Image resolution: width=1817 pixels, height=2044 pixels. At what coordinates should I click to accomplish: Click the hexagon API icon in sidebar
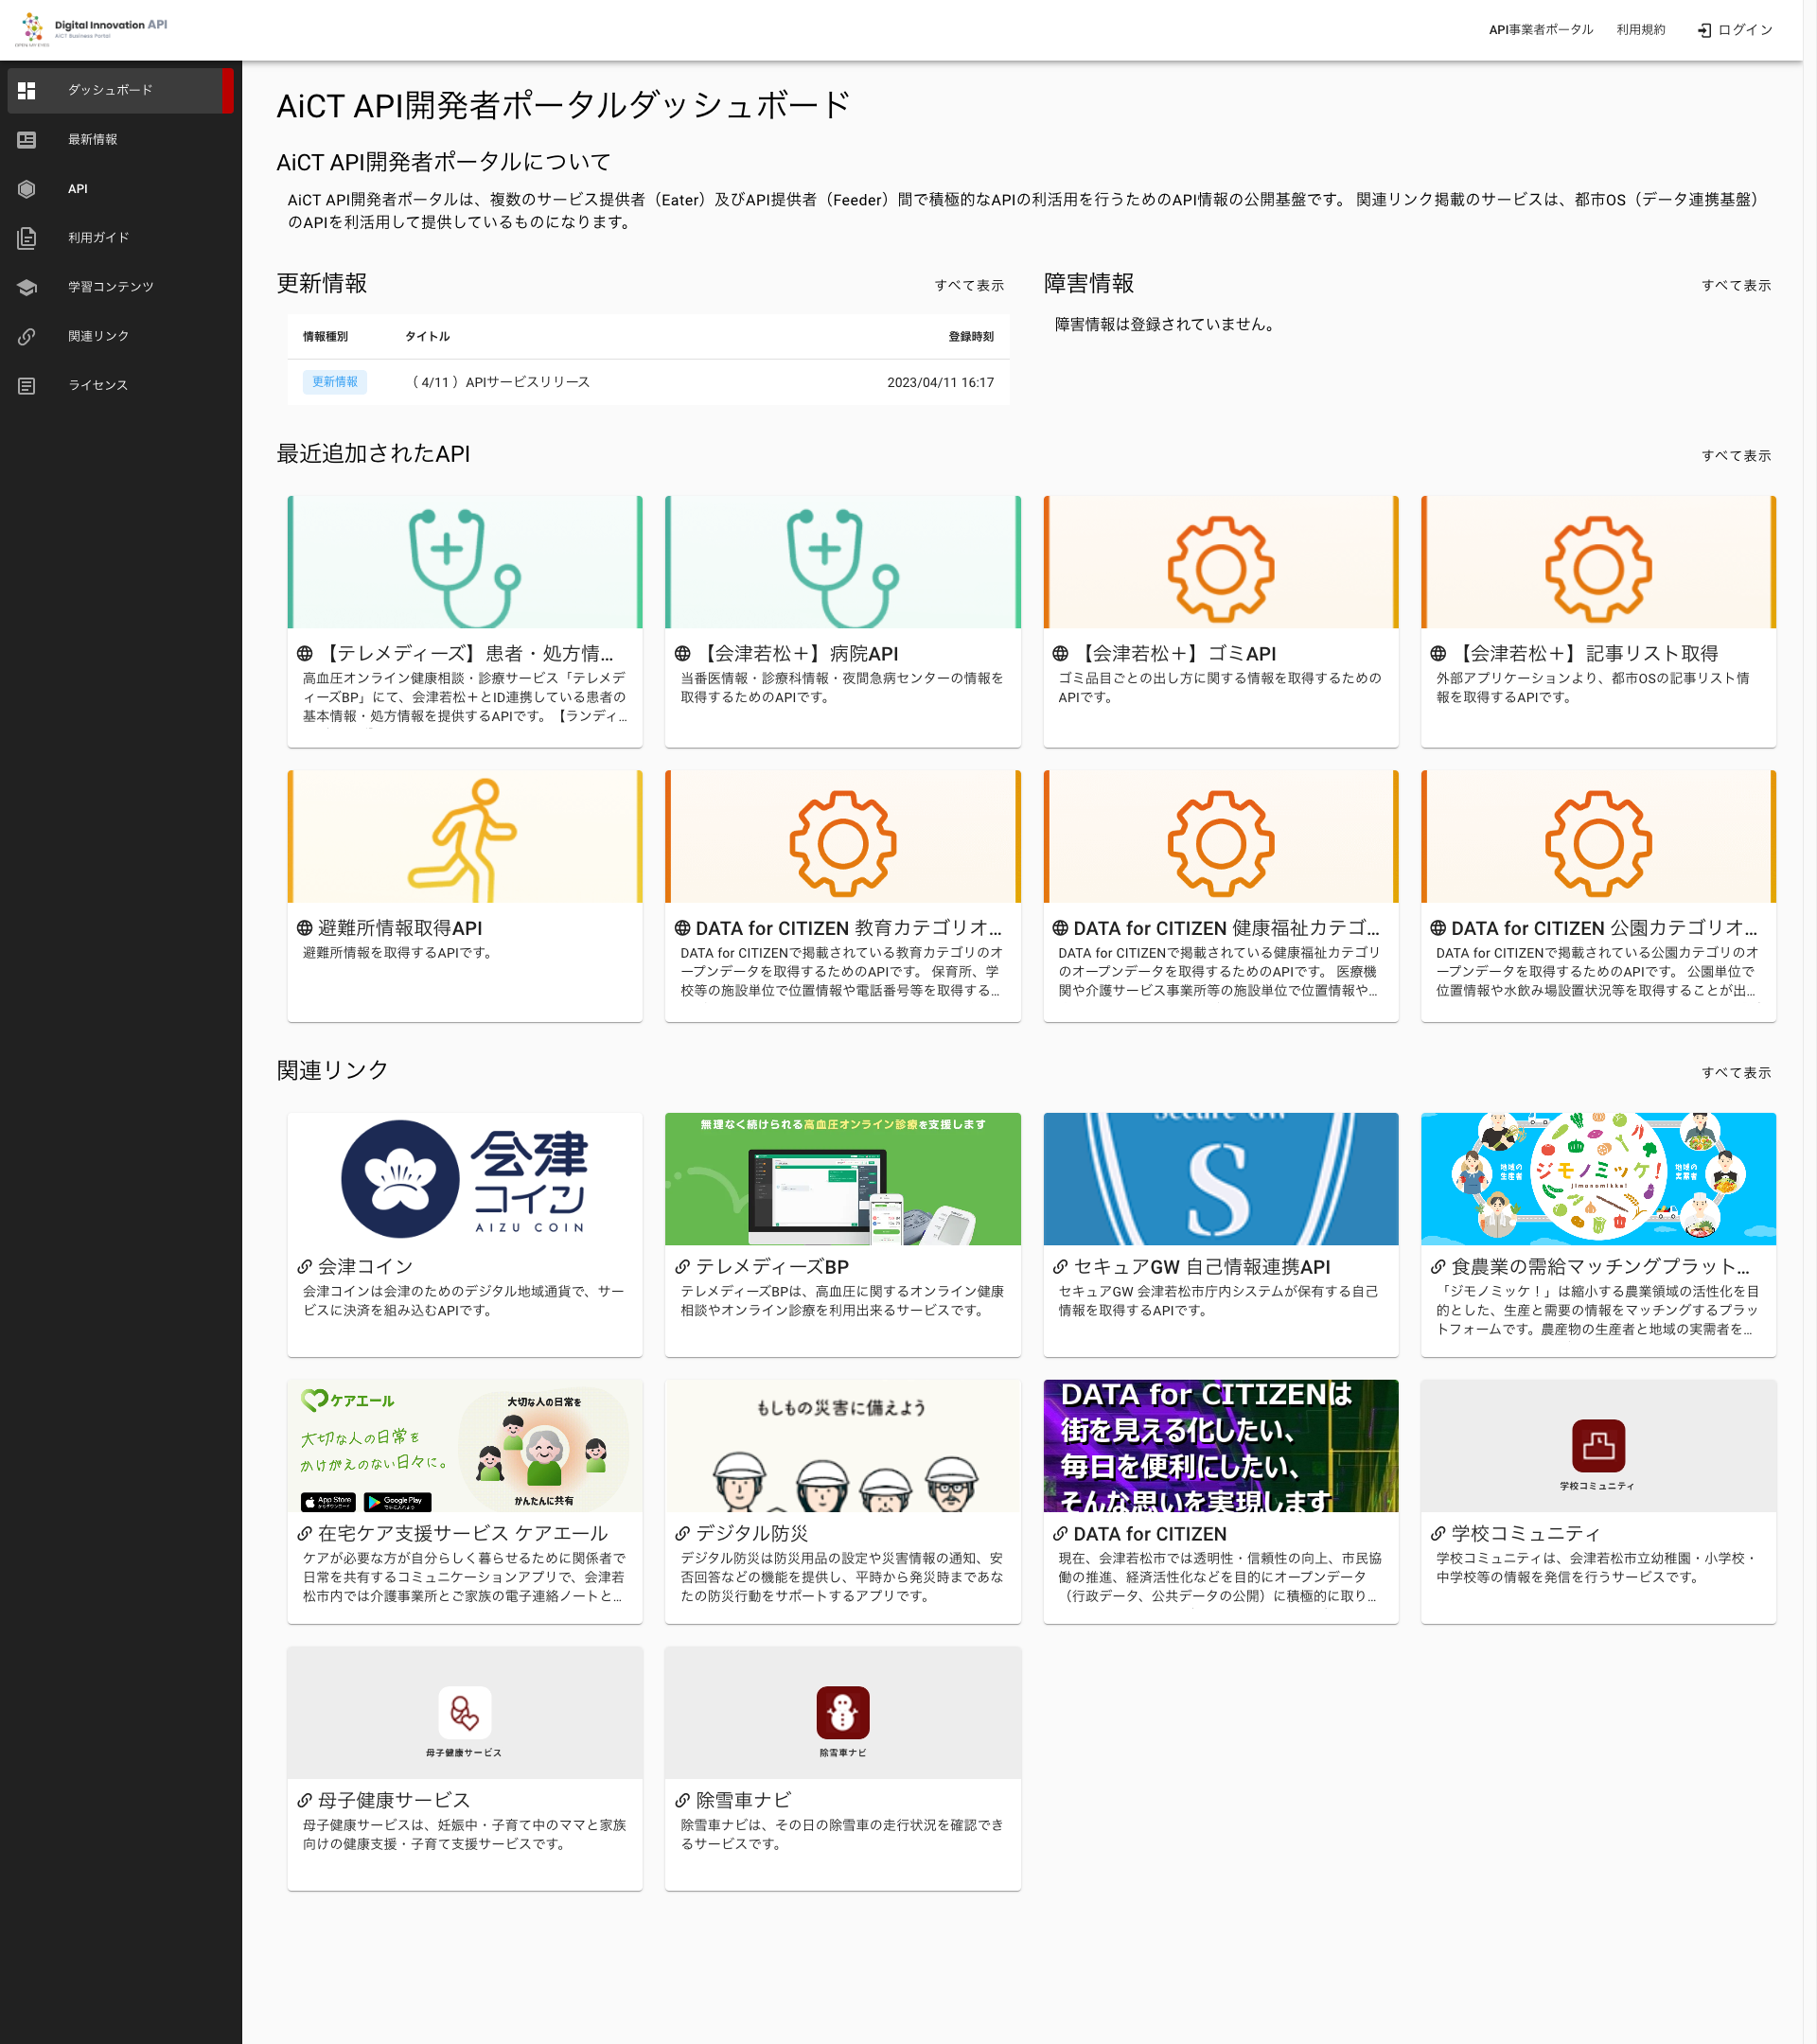pyautogui.click(x=27, y=189)
